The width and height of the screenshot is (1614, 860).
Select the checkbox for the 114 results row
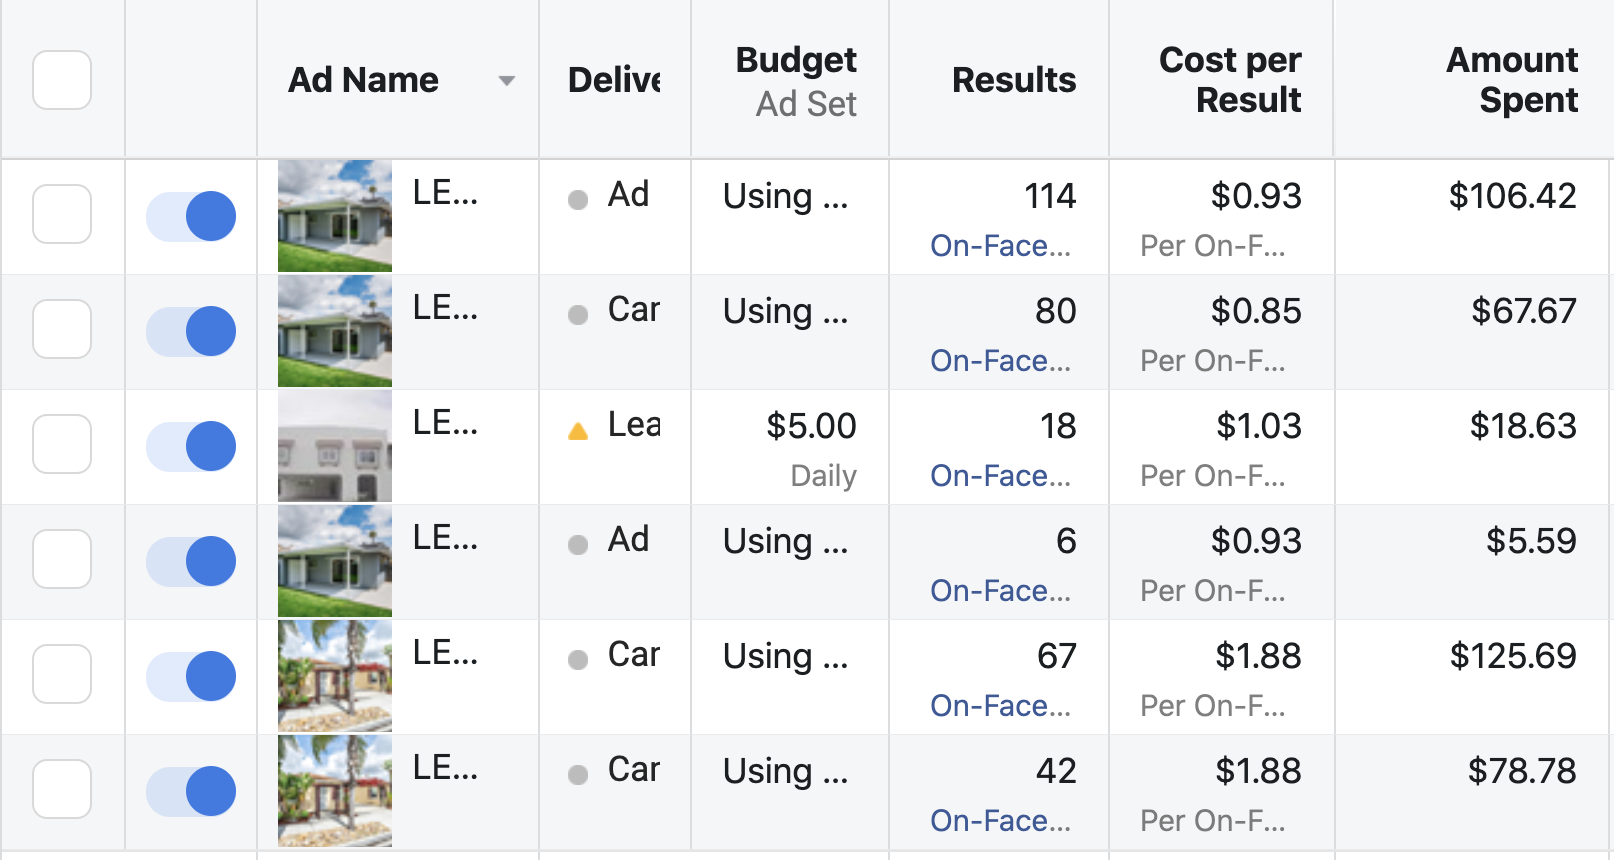(x=62, y=214)
